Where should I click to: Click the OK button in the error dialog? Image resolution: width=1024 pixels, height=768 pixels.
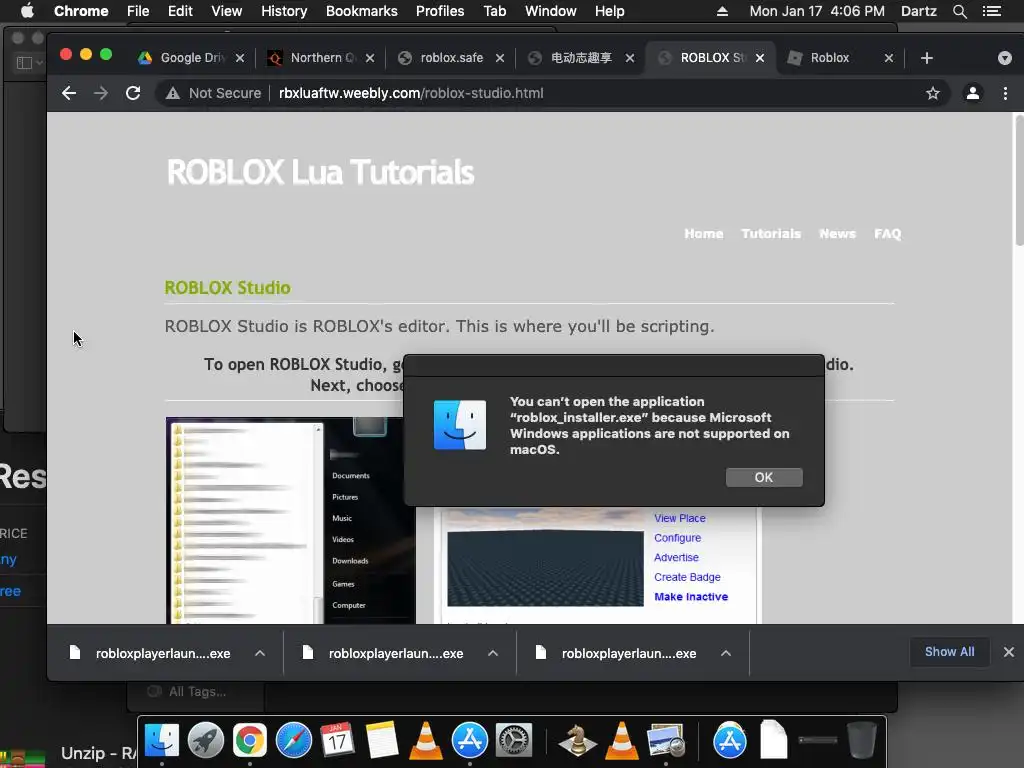(764, 477)
